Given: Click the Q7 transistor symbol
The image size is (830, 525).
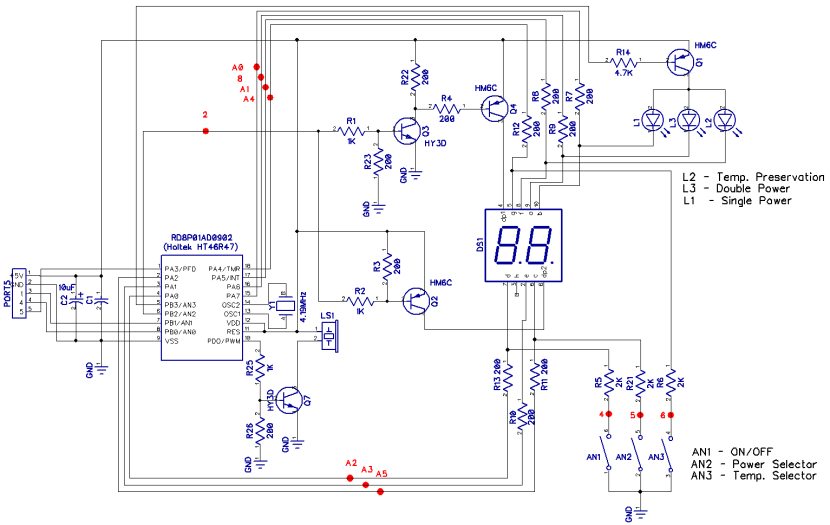Looking at the screenshot, I should 286,401.
